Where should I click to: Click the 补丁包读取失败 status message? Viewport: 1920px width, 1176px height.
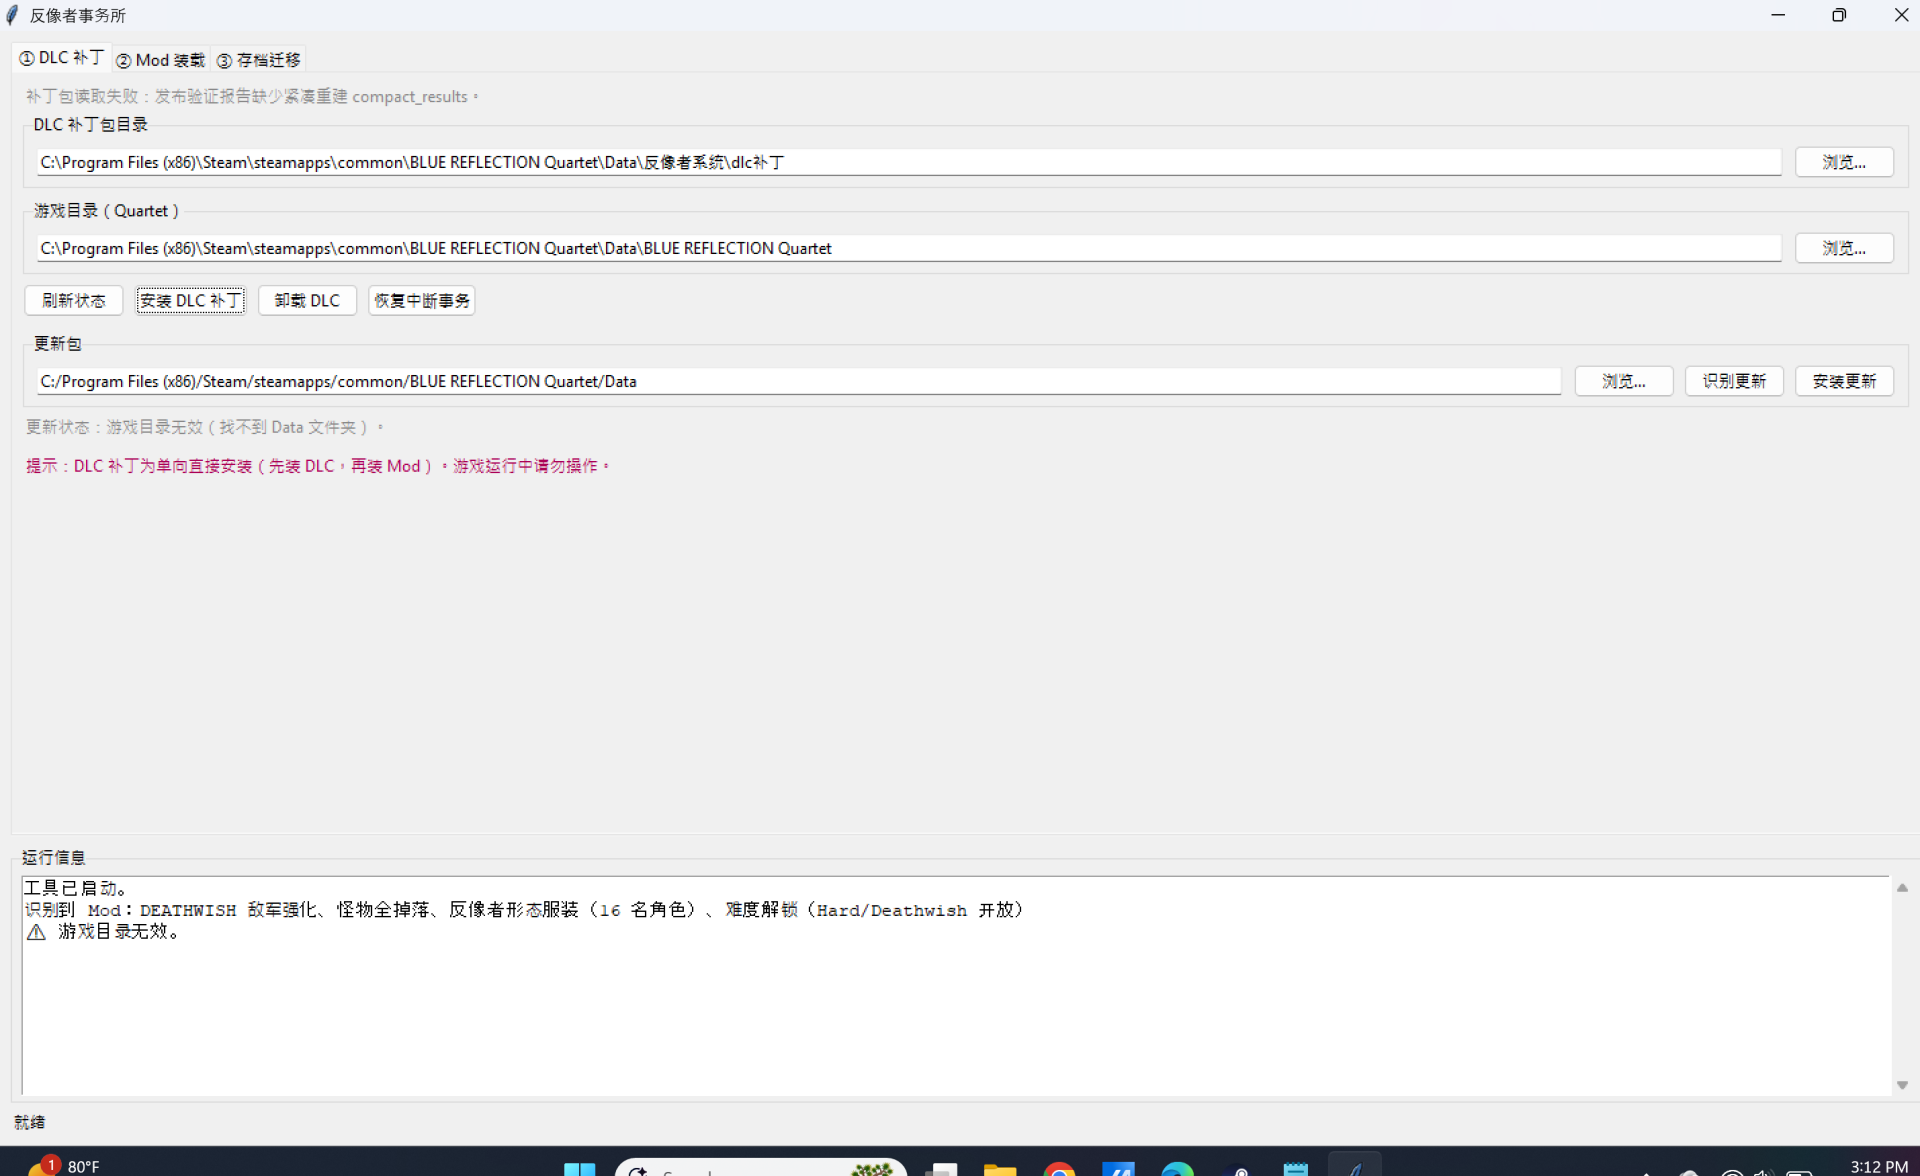[x=252, y=97]
